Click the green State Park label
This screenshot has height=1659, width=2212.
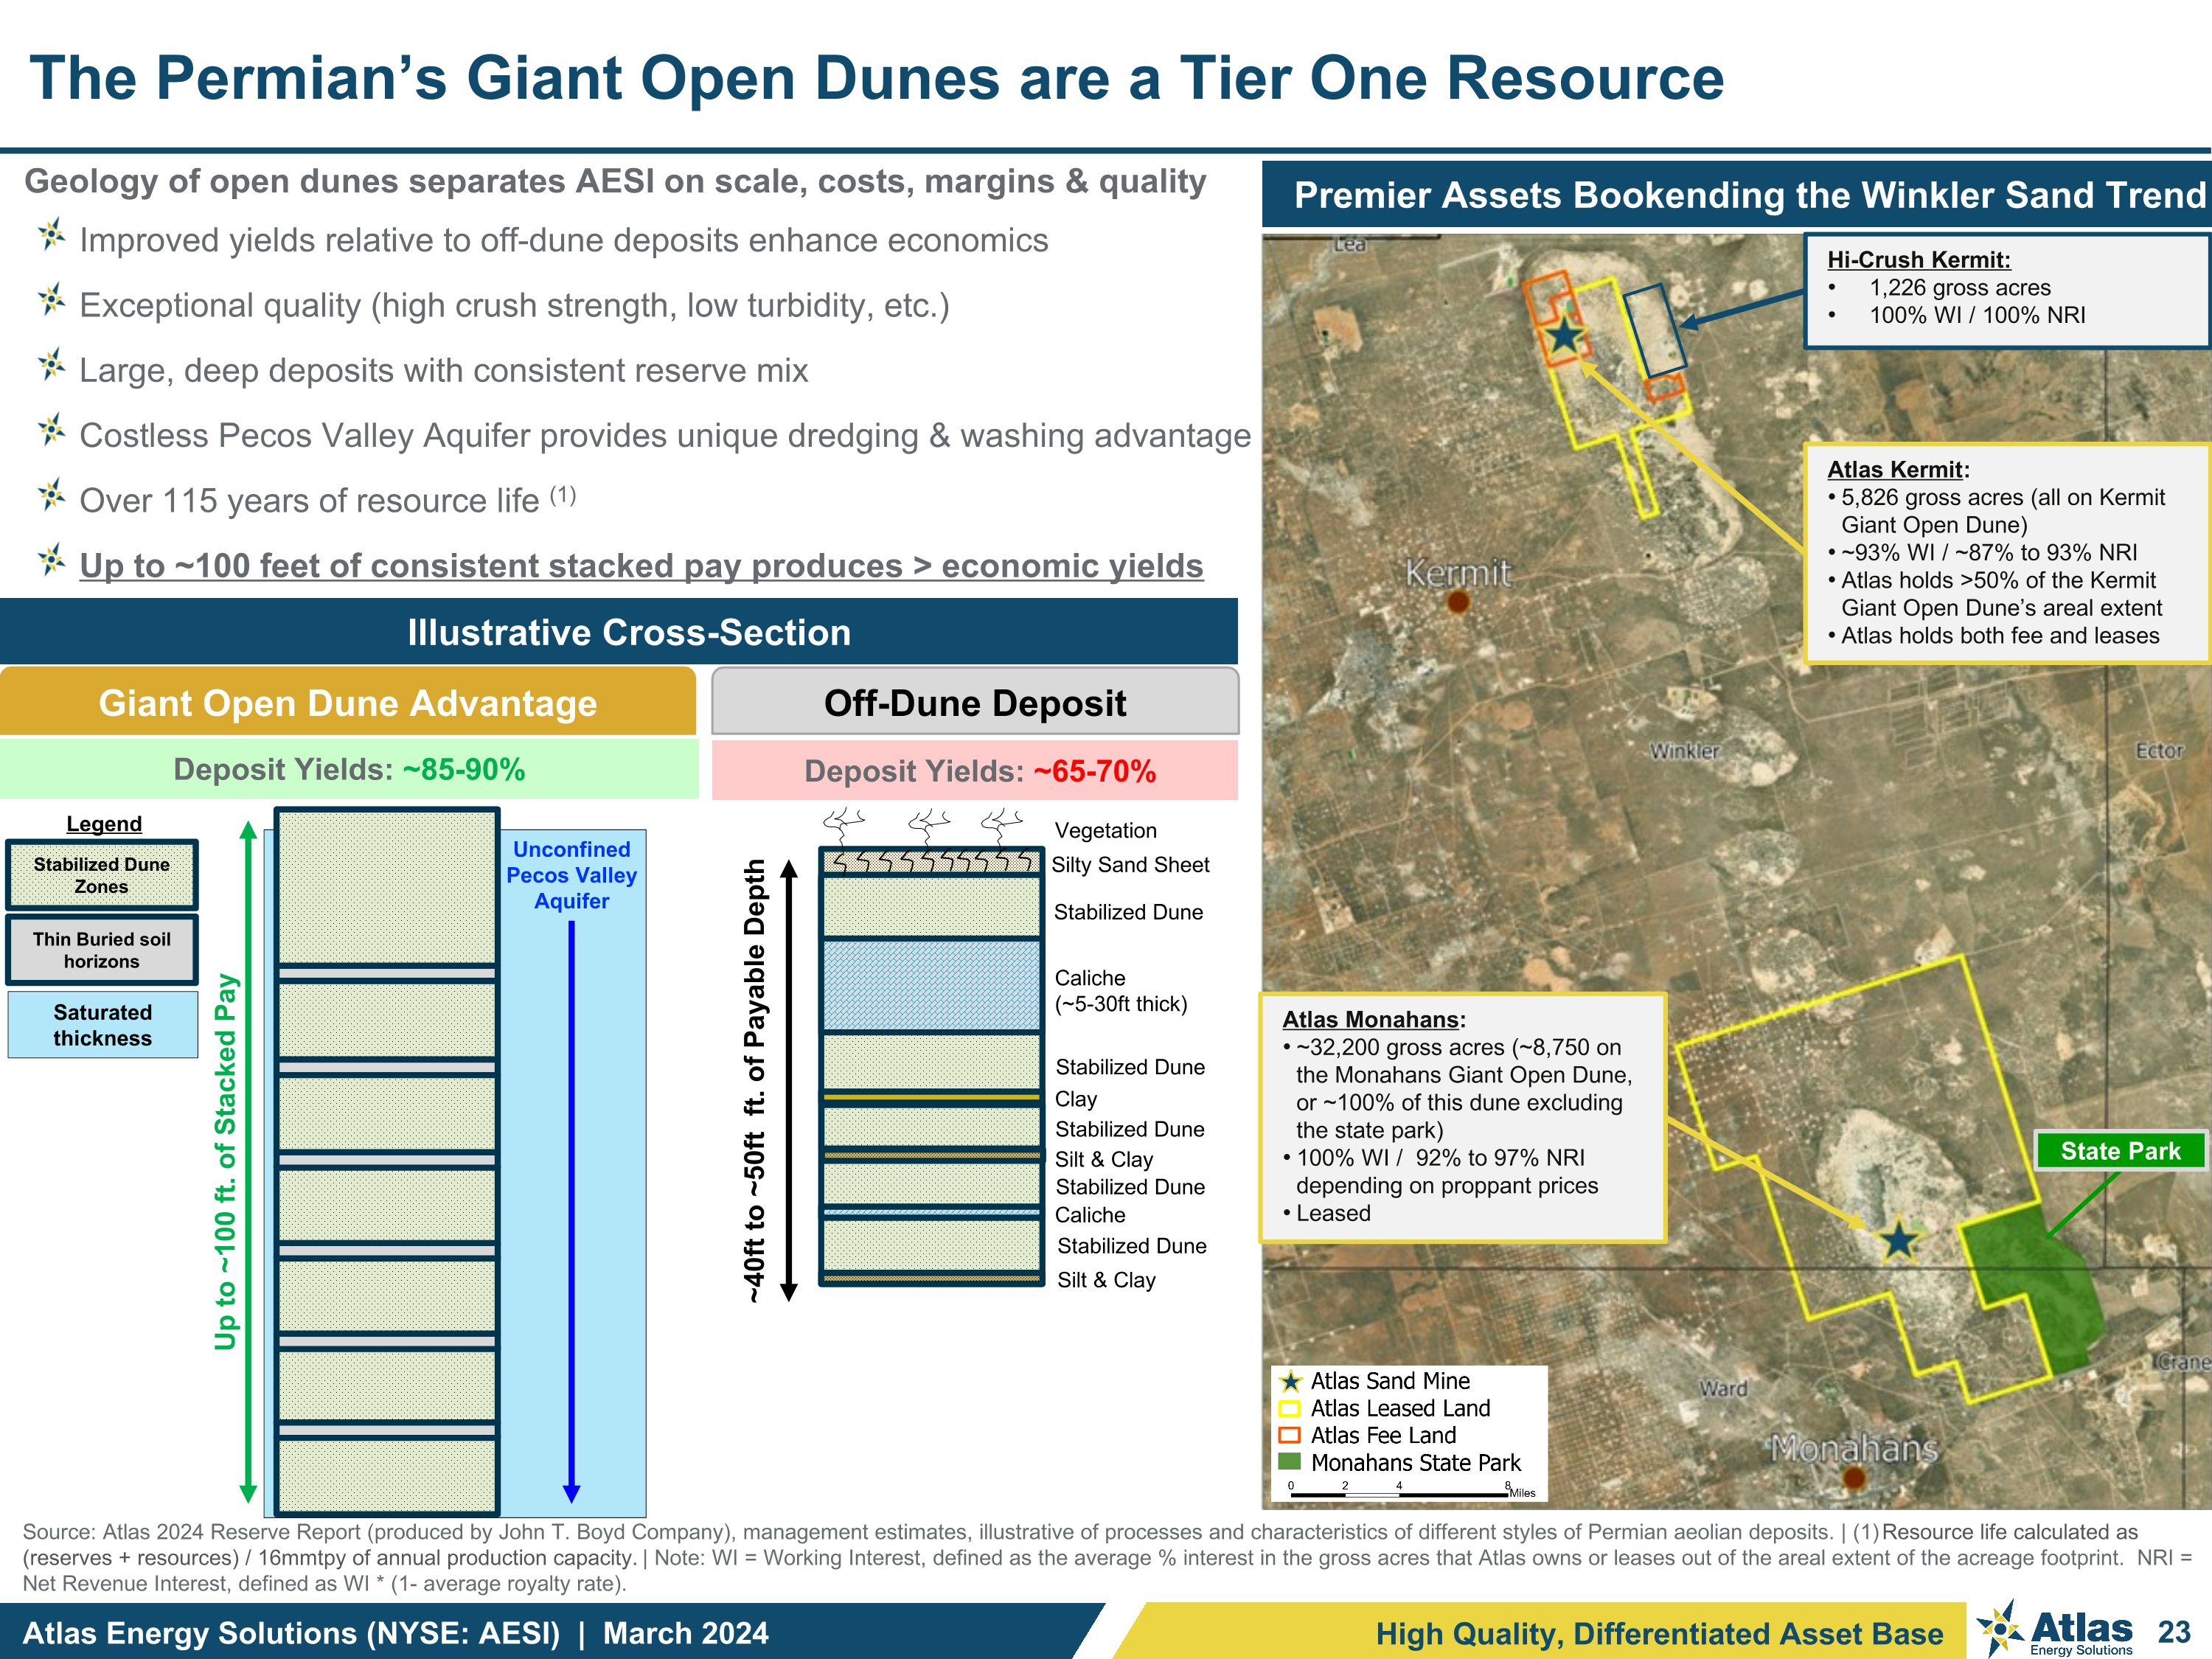(x=2120, y=1151)
